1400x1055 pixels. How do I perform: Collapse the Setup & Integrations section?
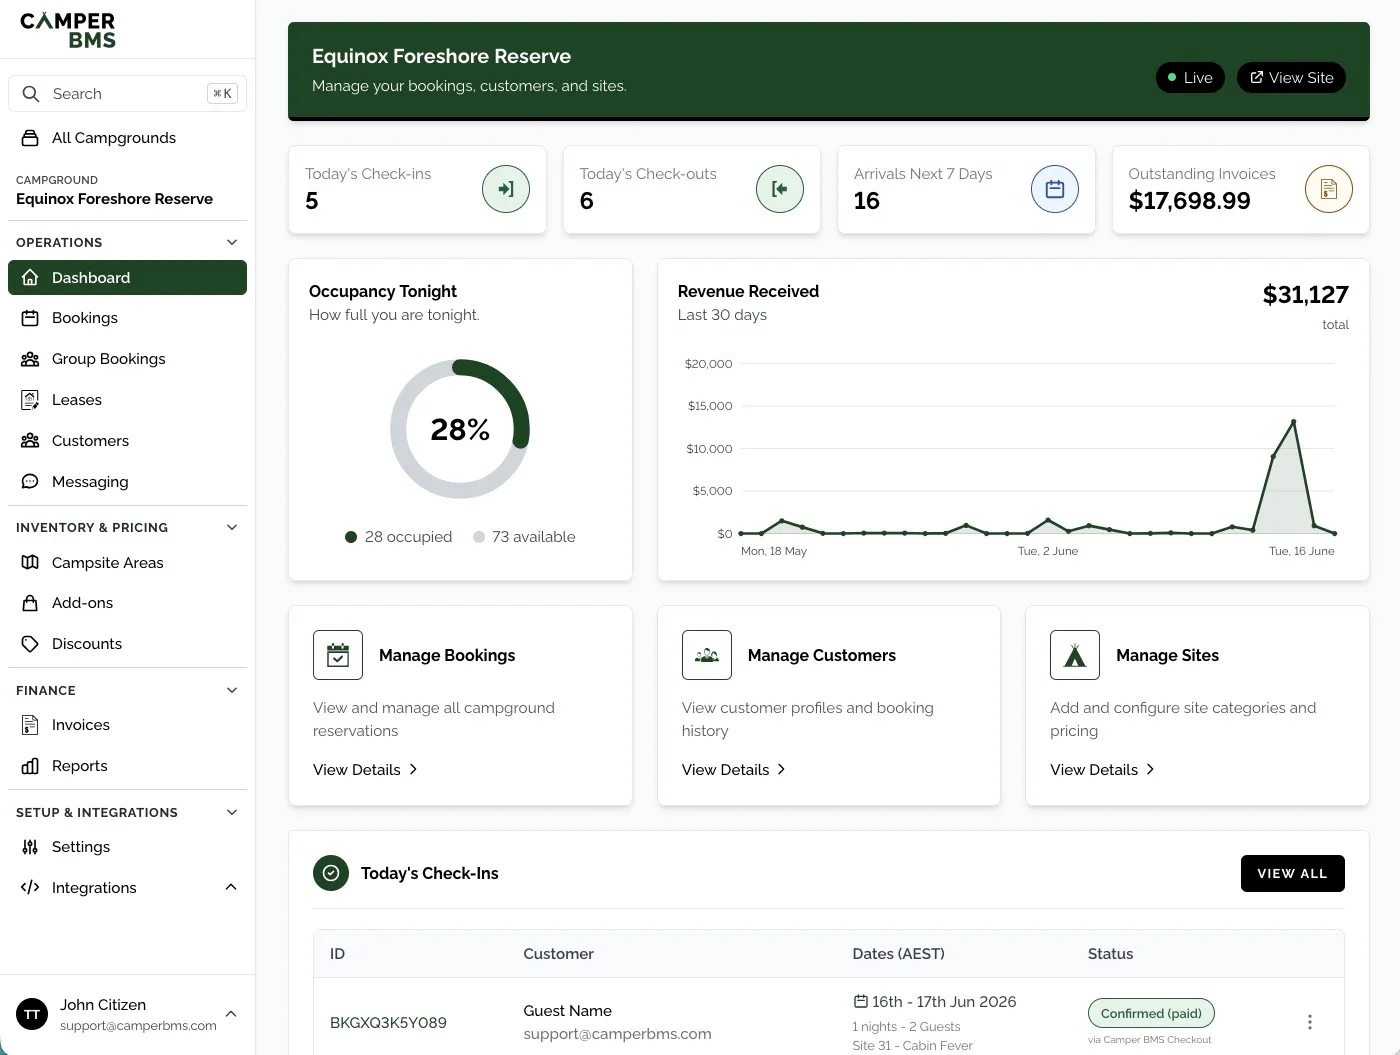tap(232, 813)
